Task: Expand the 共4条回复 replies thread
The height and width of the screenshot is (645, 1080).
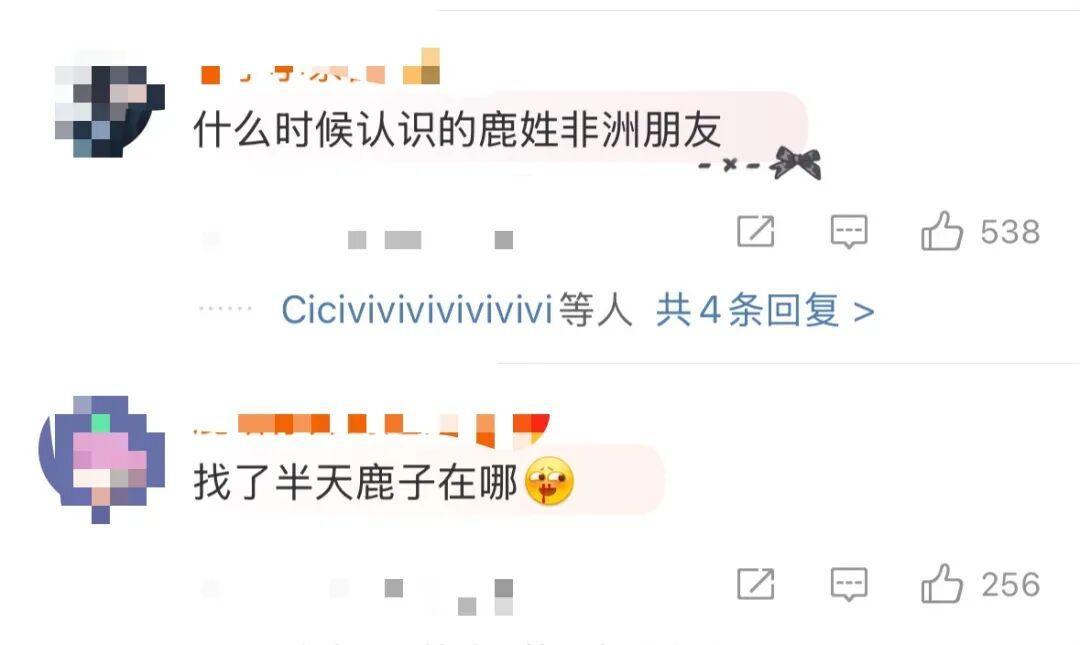Action: coord(765,310)
